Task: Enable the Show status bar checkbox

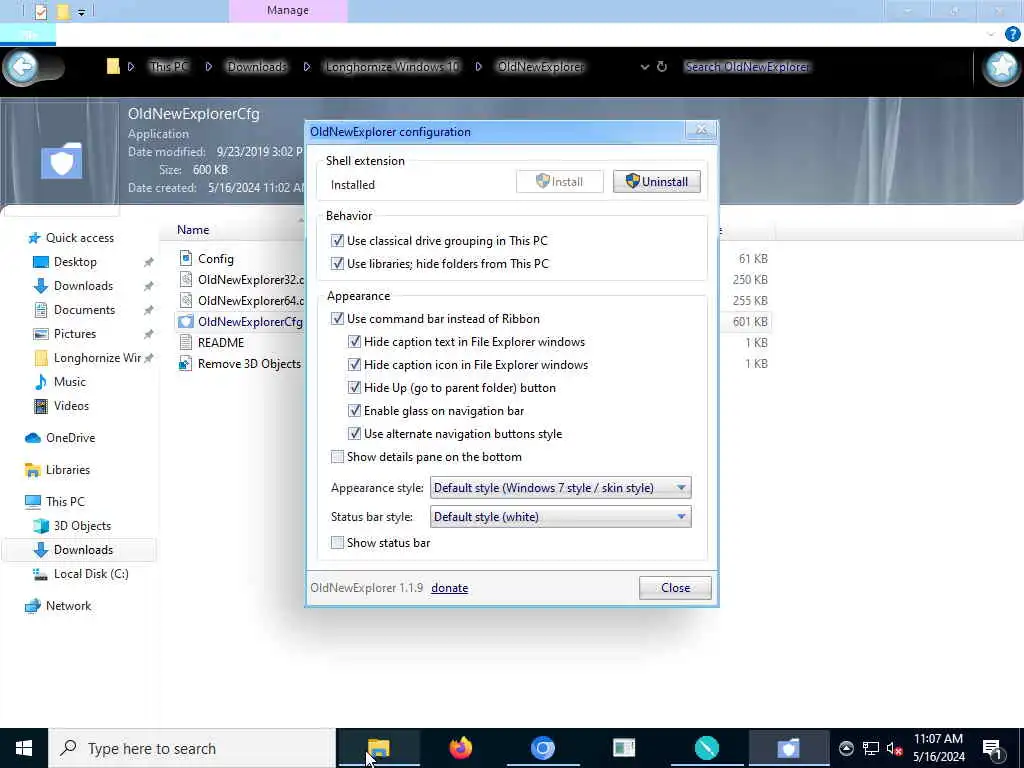Action: (x=337, y=543)
